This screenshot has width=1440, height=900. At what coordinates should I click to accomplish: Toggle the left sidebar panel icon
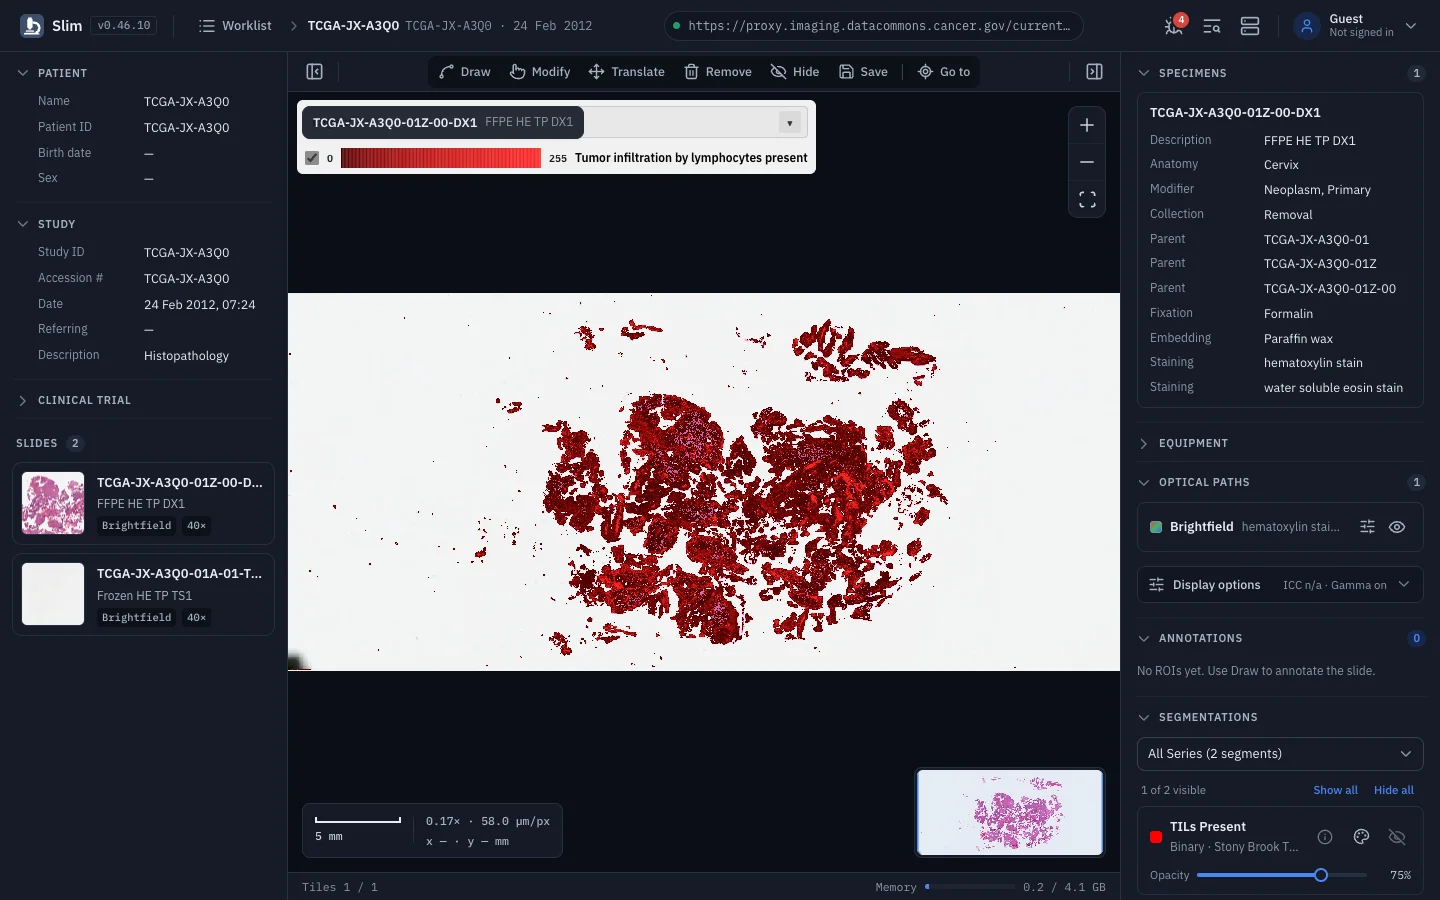coord(314,72)
